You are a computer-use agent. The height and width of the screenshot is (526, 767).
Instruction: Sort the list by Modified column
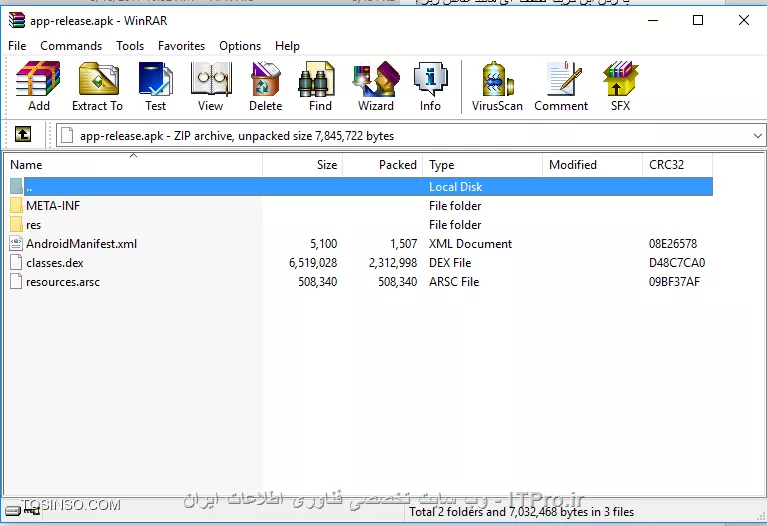click(592, 165)
